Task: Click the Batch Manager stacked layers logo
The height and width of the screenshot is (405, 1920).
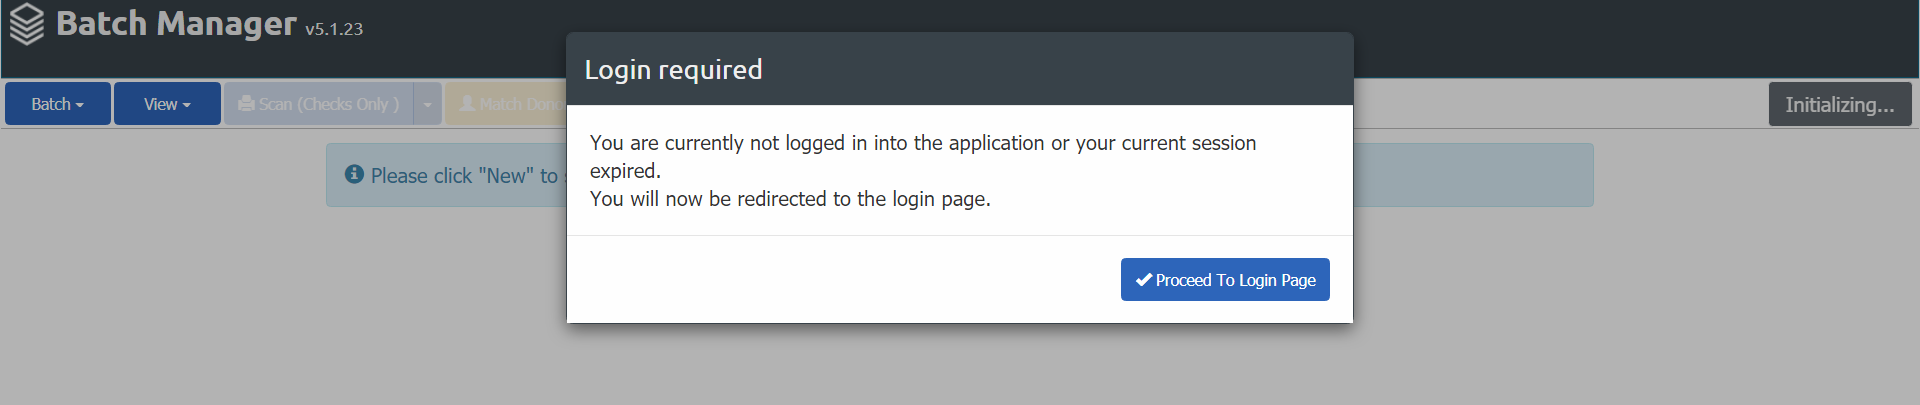Action: tap(27, 24)
